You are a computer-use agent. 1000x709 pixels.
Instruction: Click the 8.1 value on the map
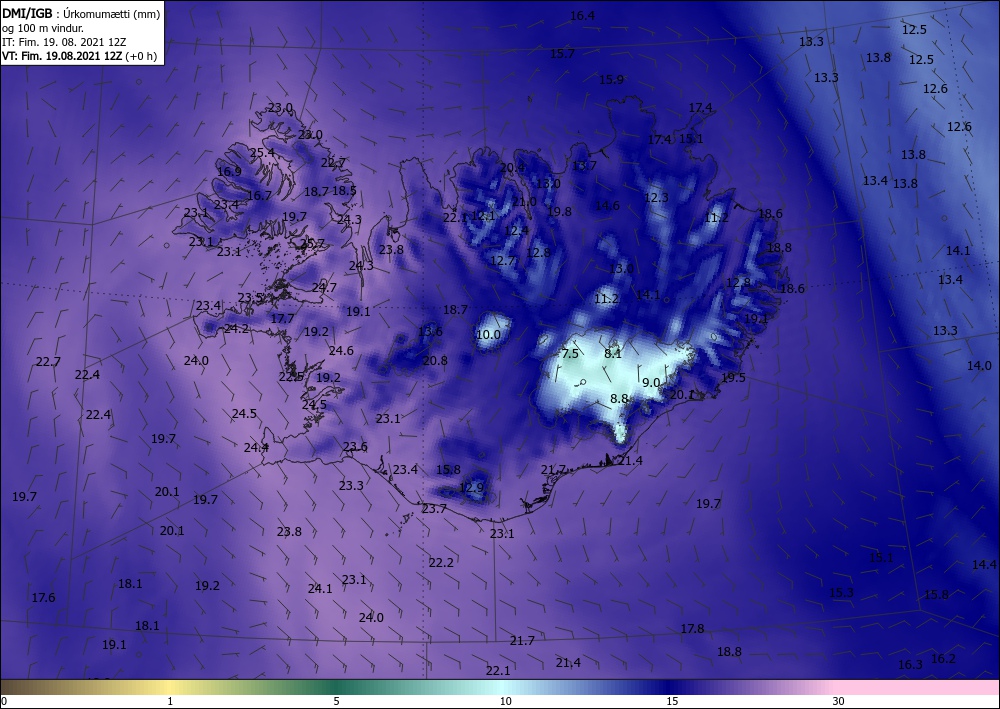(613, 353)
